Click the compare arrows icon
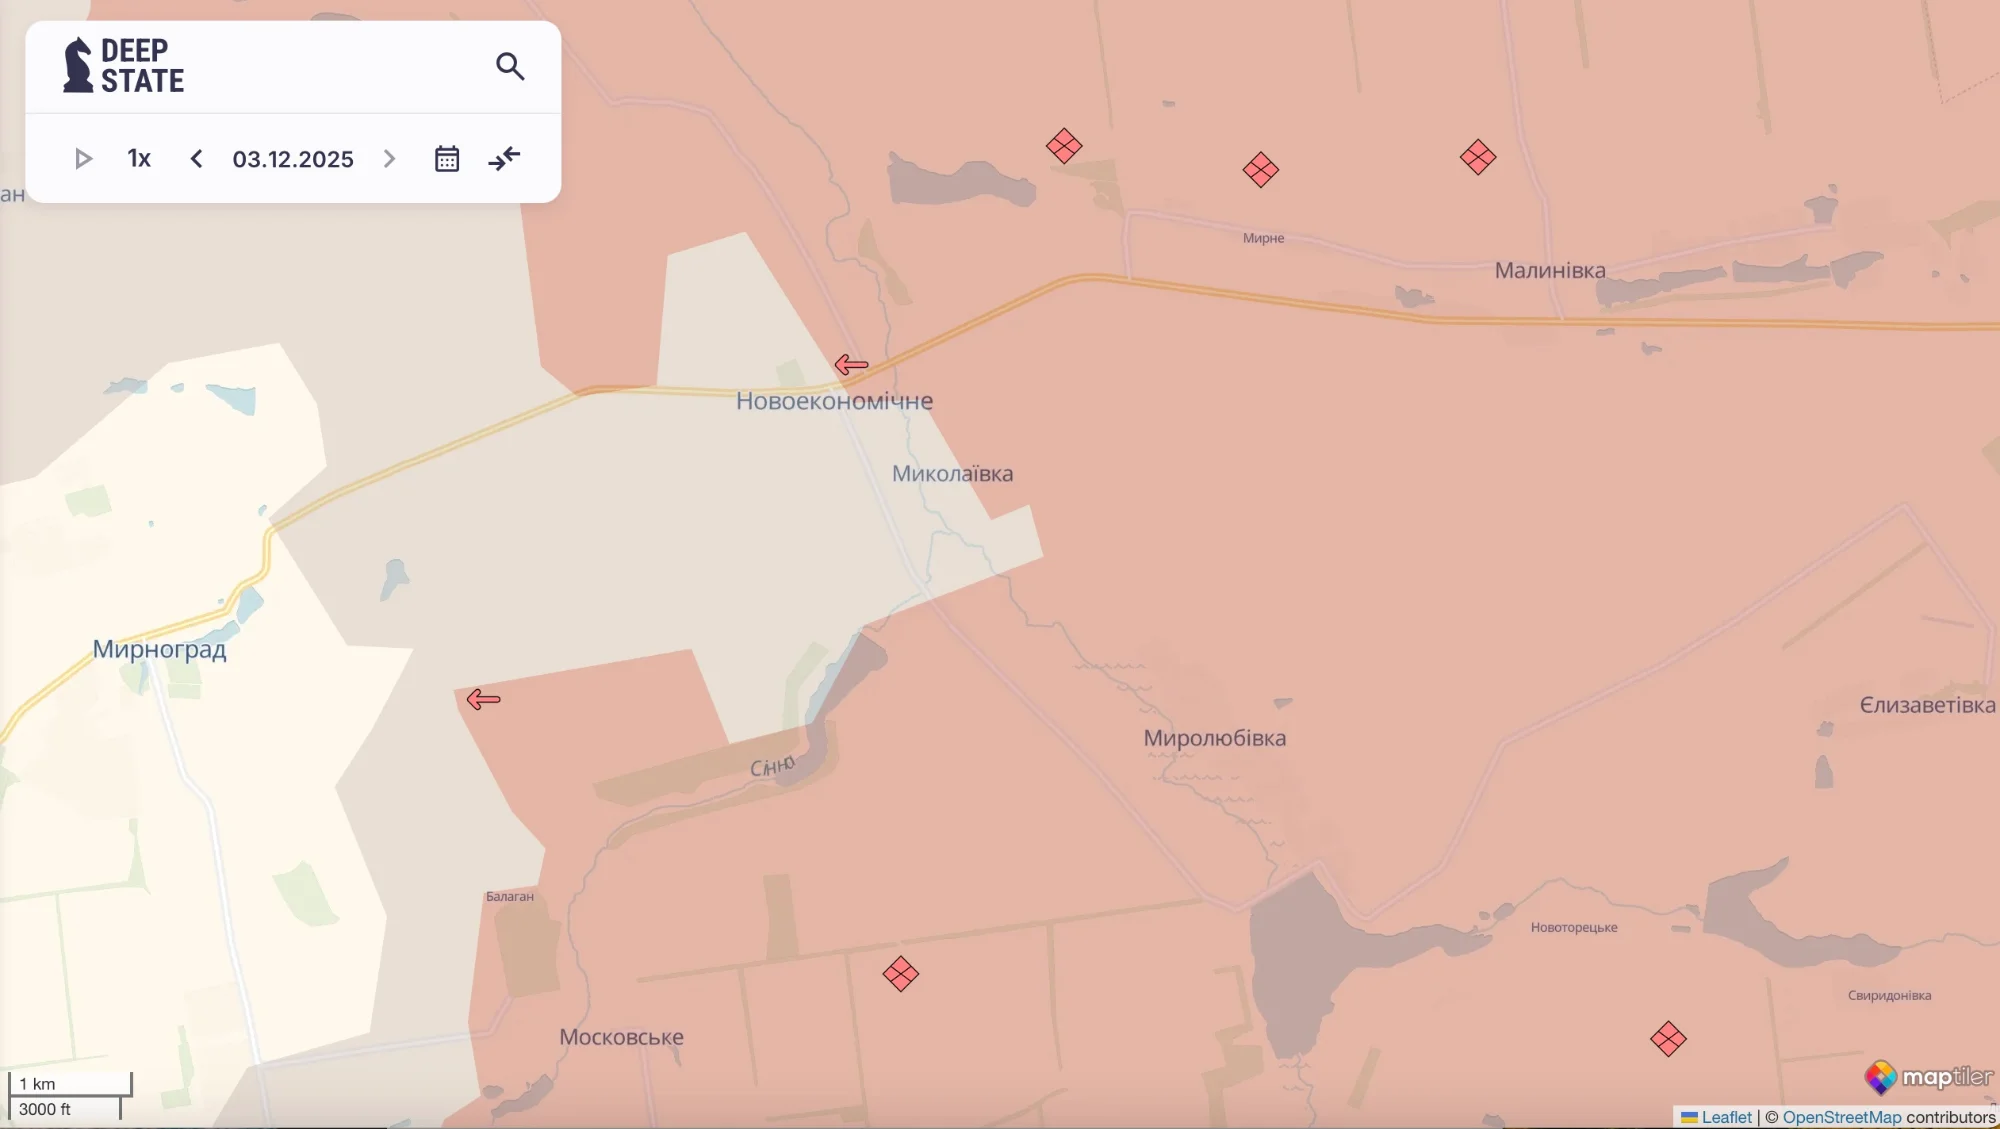The image size is (2000, 1129). tap(505, 159)
